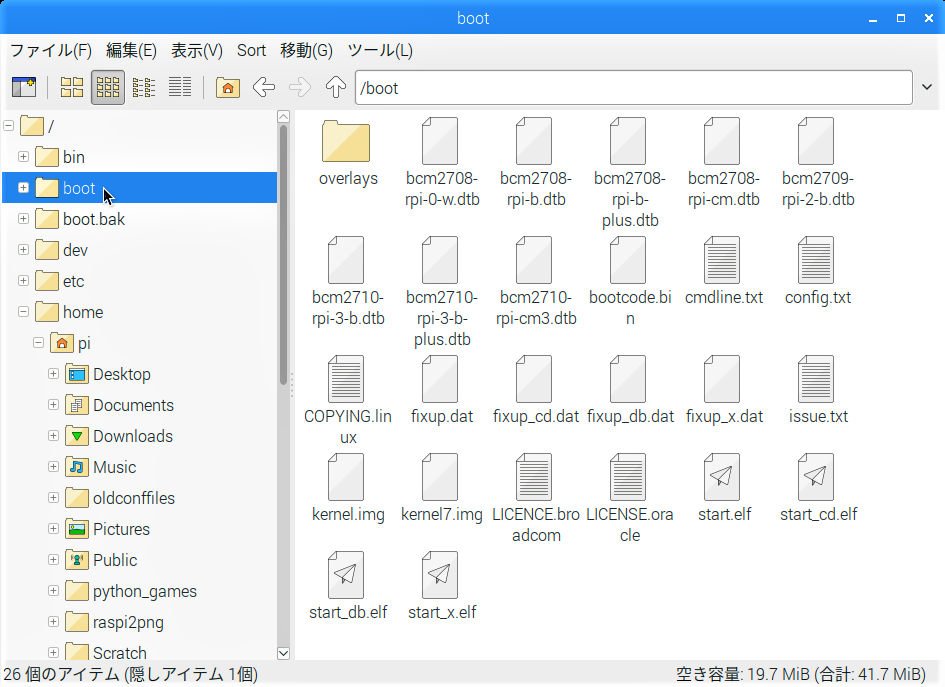
Task: Go up to parent folder
Action: point(336,87)
